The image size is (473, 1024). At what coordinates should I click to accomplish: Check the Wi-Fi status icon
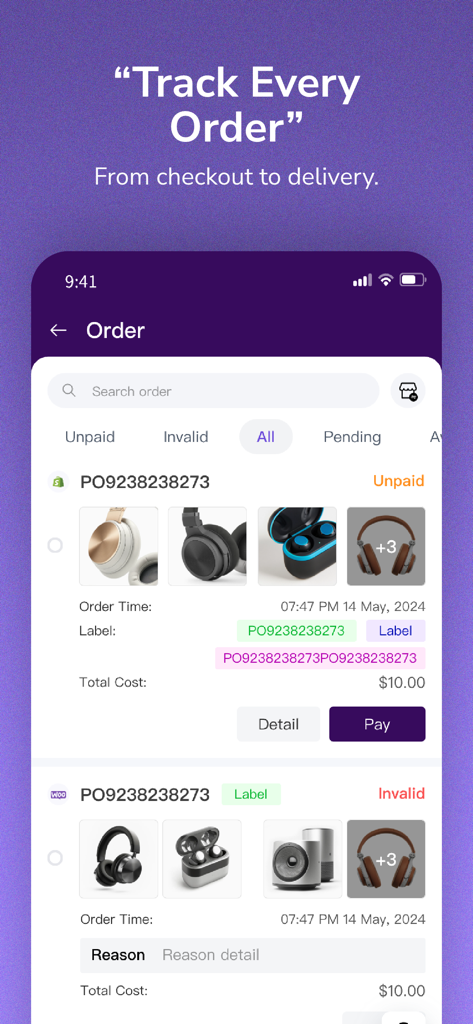386,280
